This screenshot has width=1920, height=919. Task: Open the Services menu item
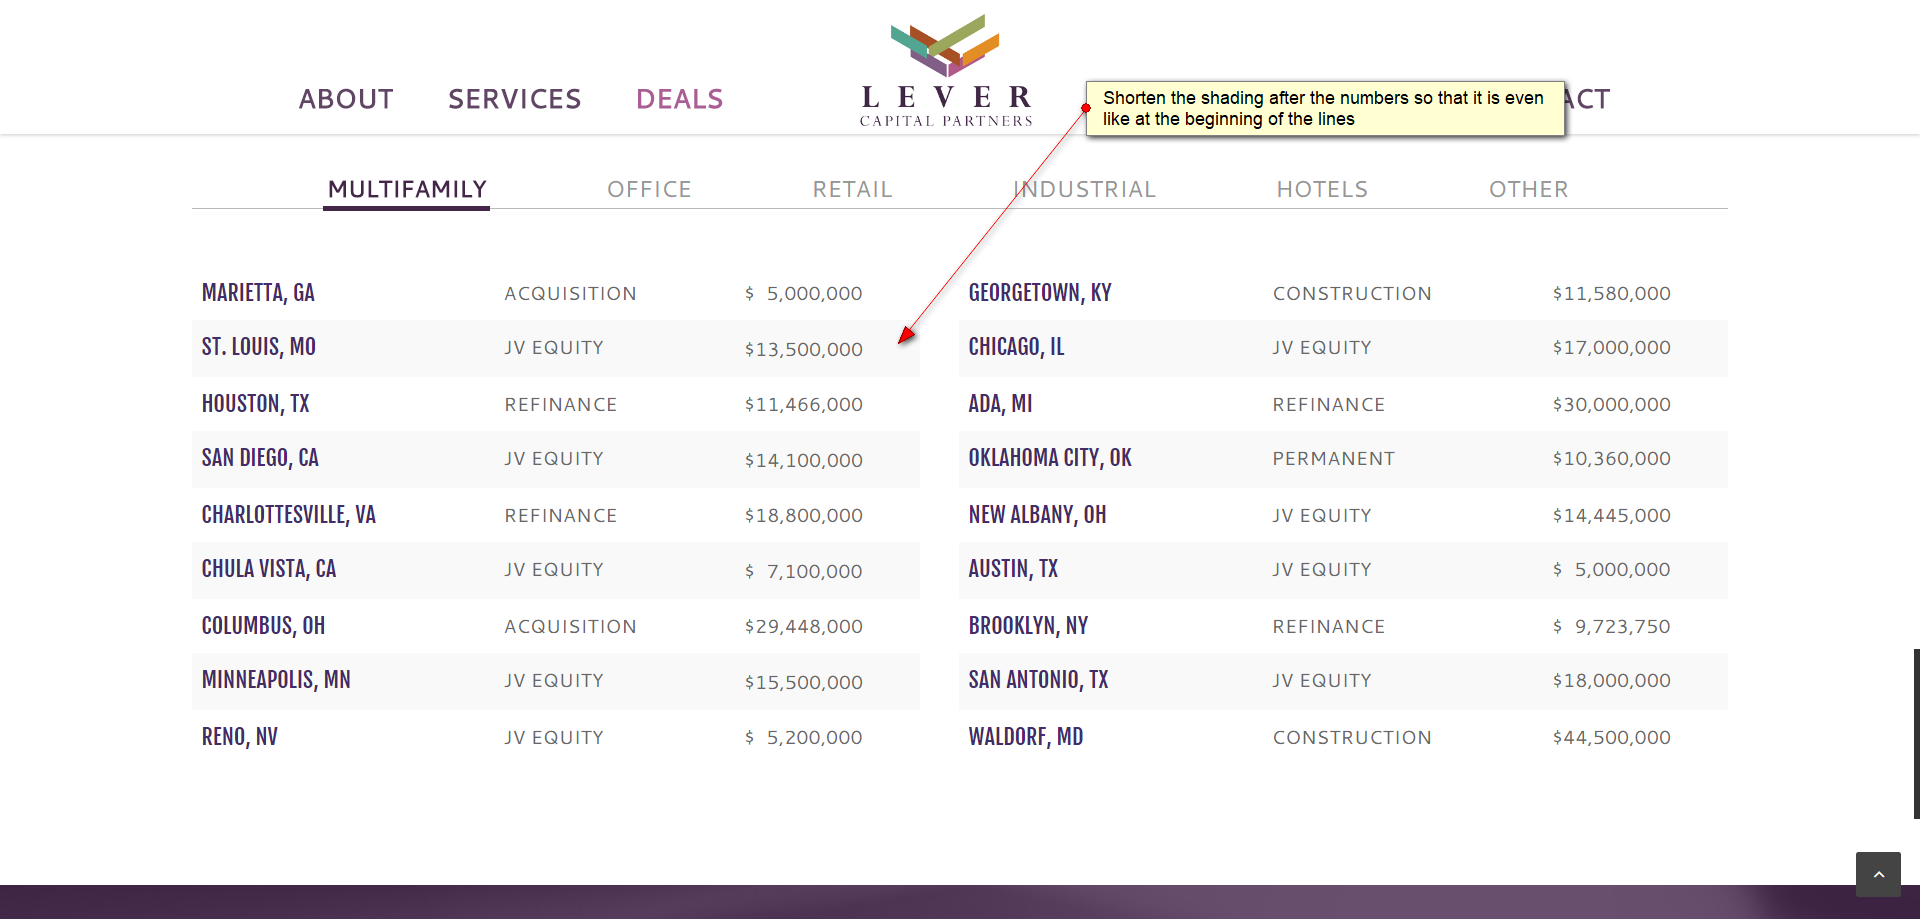[x=514, y=99]
